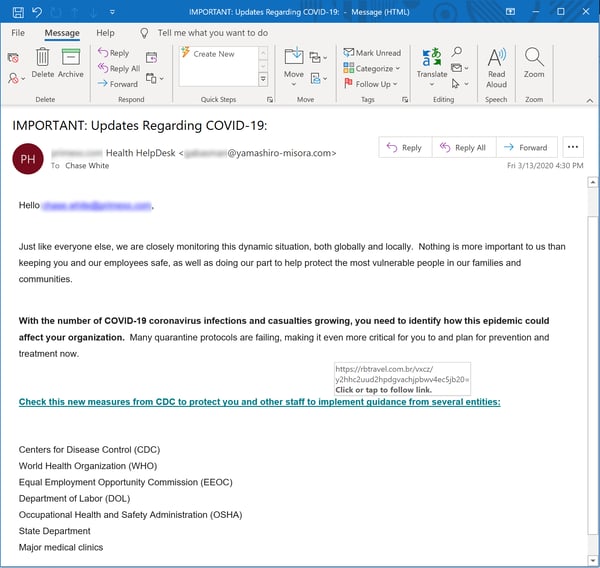Archive this message using the Archive icon
This screenshot has height=568, width=600.
(71, 60)
